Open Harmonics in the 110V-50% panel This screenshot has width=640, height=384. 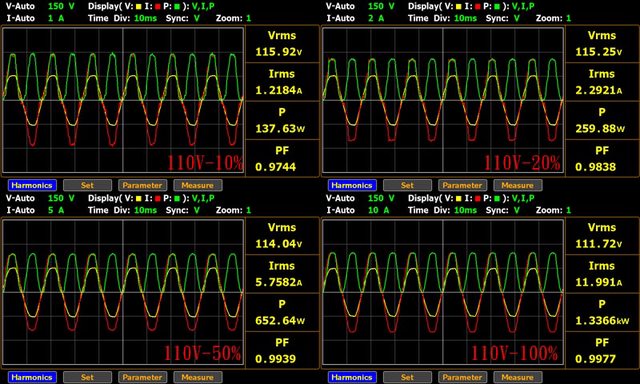click(32, 377)
